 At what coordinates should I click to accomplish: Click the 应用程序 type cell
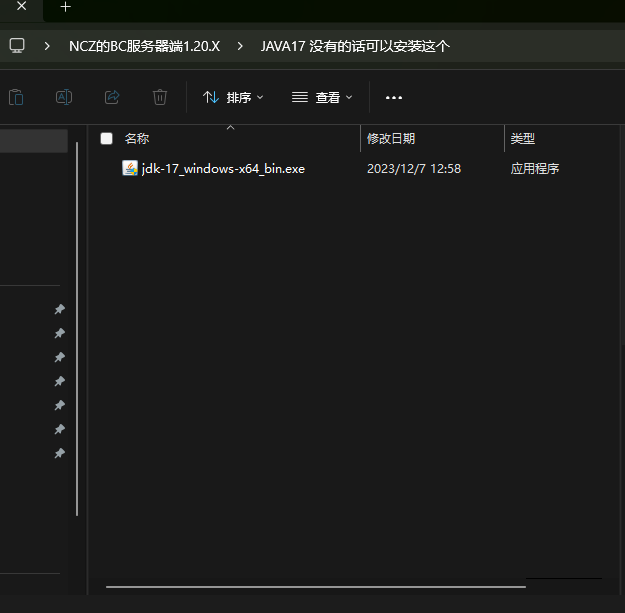click(x=535, y=169)
